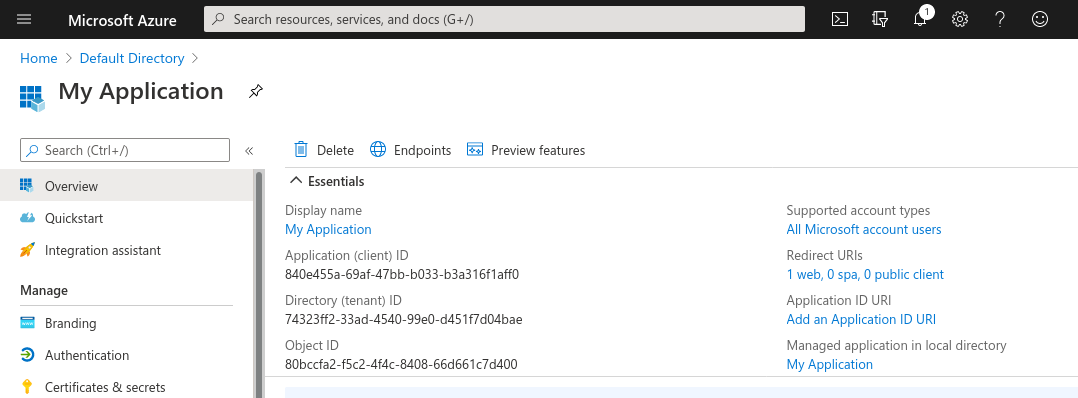Focus the search resources, services, and docs field
Viewport: 1078px width, 398px height.
click(505, 19)
